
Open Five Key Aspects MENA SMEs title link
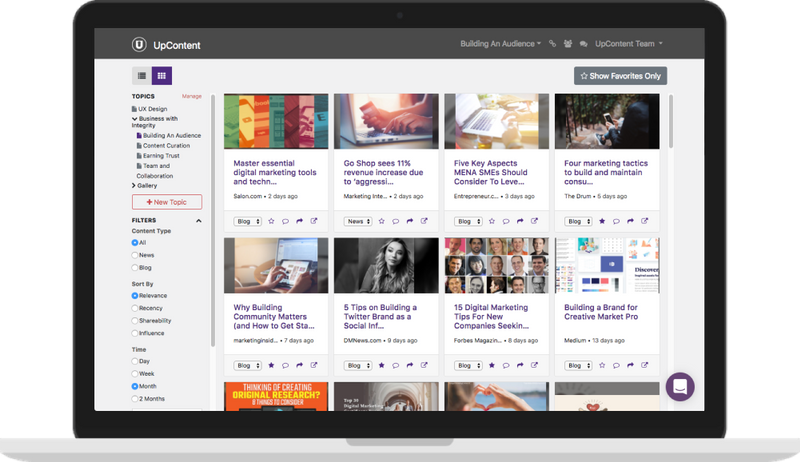click(x=491, y=172)
